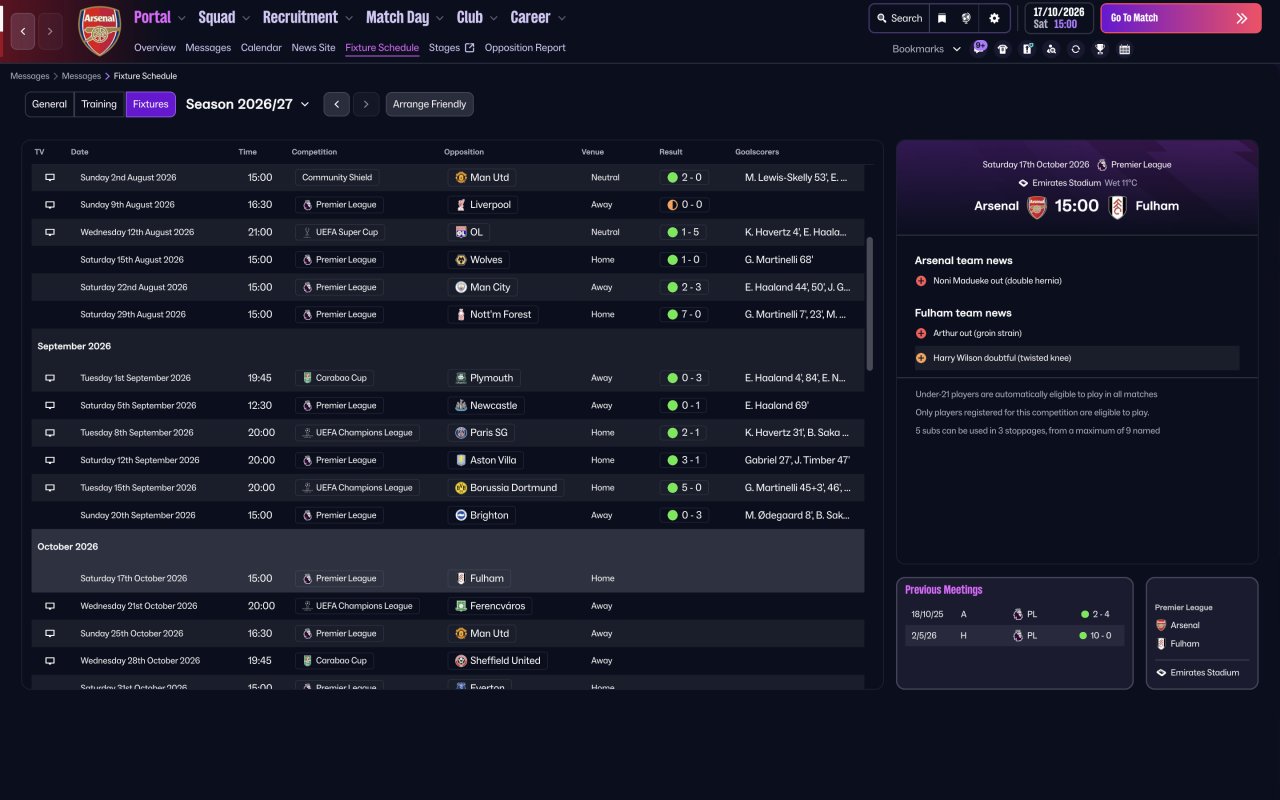Click the Paris SG badge in fixtures
The height and width of the screenshot is (800, 1280).
point(461,433)
